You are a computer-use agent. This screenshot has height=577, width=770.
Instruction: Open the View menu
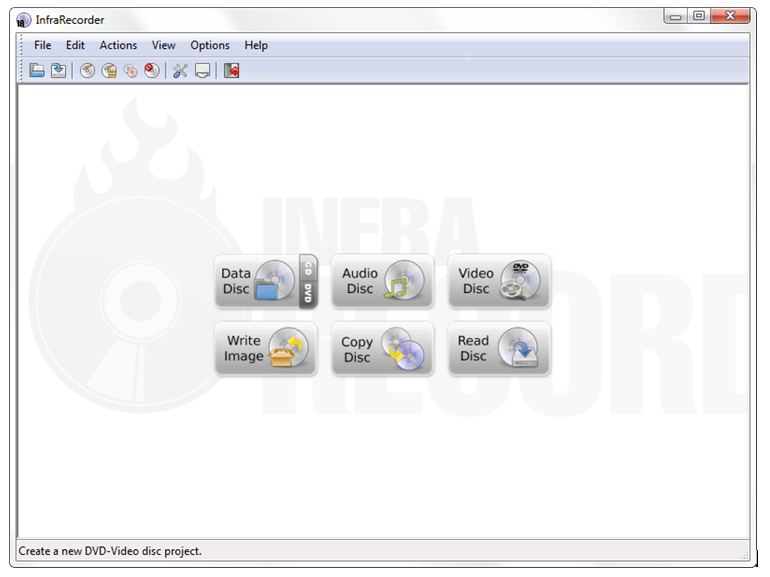click(164, 45)
